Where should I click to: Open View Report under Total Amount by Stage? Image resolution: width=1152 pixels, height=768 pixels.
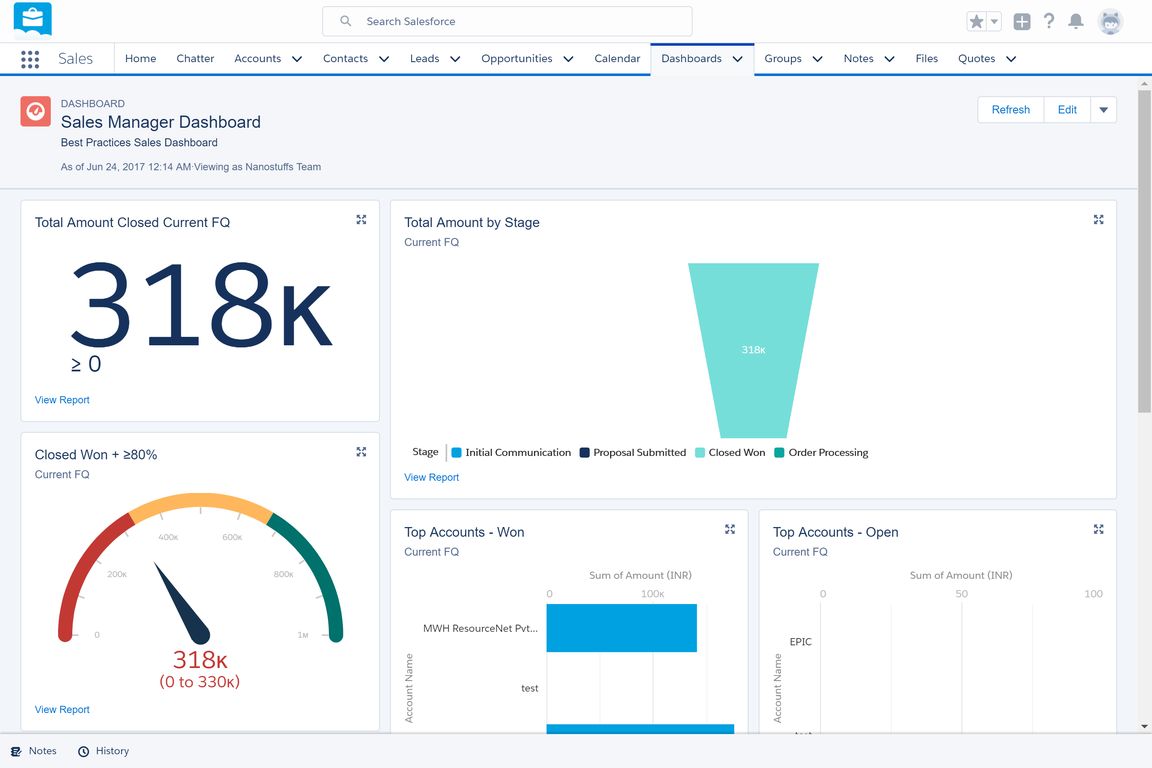coord(431,477)
